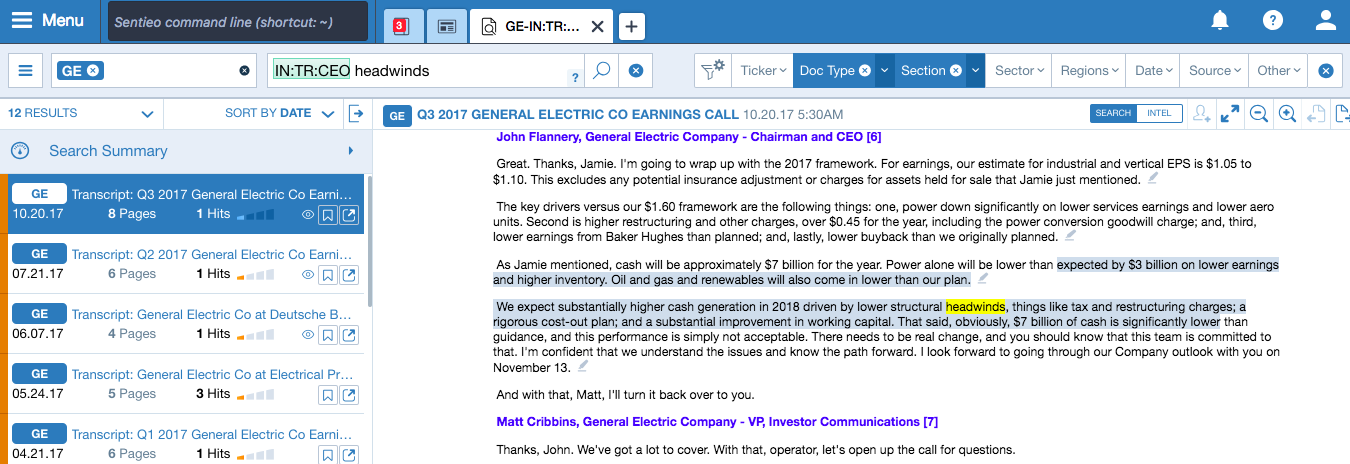Expand the Source filter dropdown

[x=1215, y=71]
